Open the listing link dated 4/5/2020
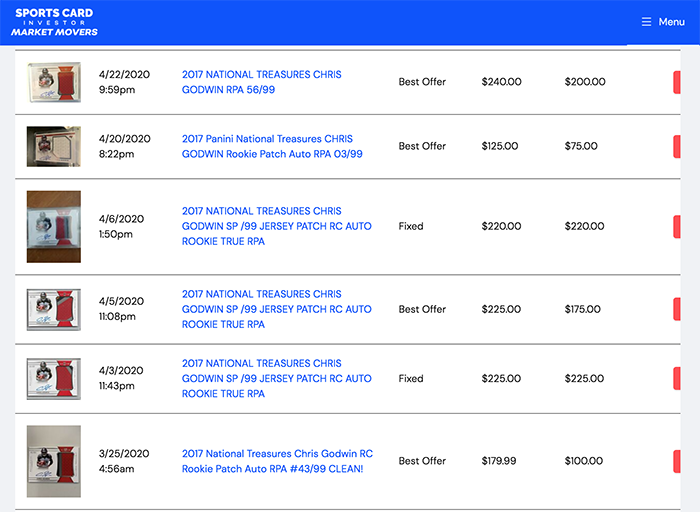700x512 pixels. (276, 309)
